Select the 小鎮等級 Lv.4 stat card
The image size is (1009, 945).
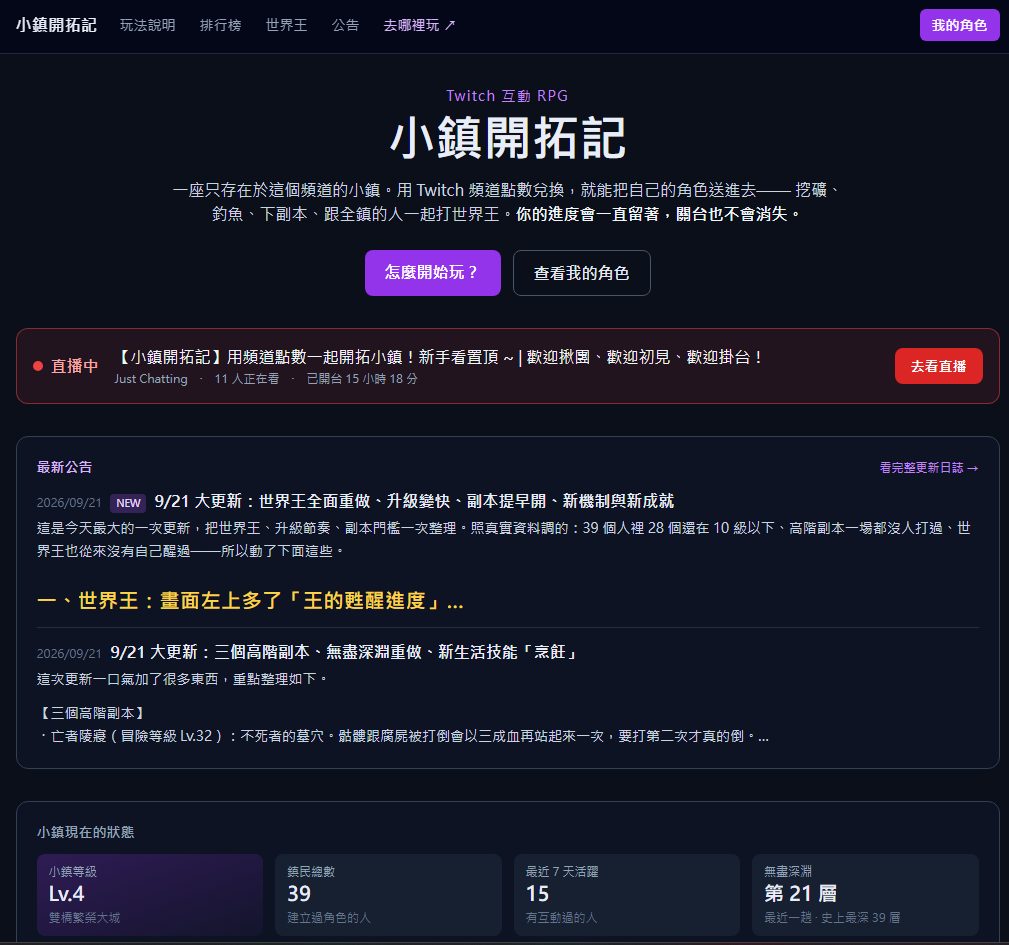tap(150, 895)
